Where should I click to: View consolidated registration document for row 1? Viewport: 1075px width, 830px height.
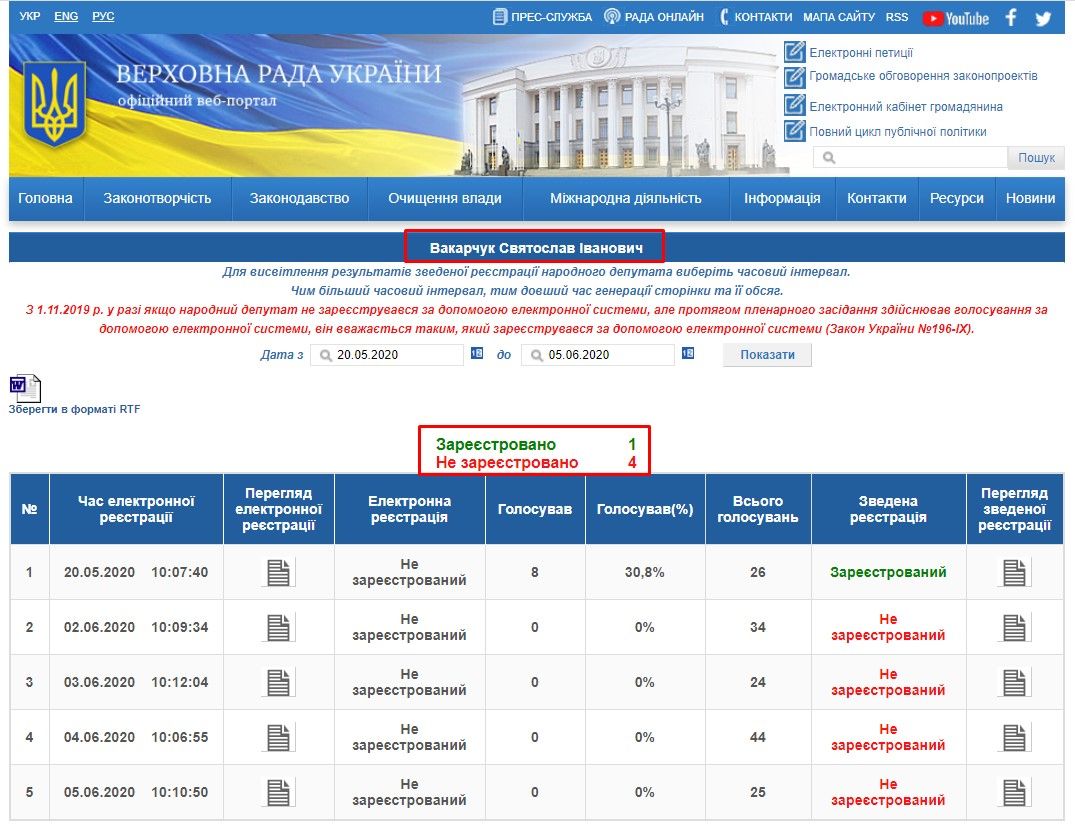click(1015, 572)
